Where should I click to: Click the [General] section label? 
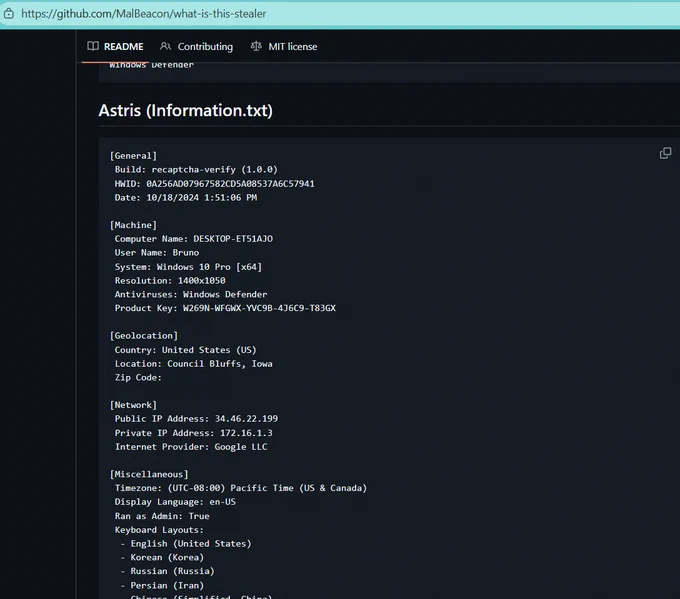[x=134, y=156]
